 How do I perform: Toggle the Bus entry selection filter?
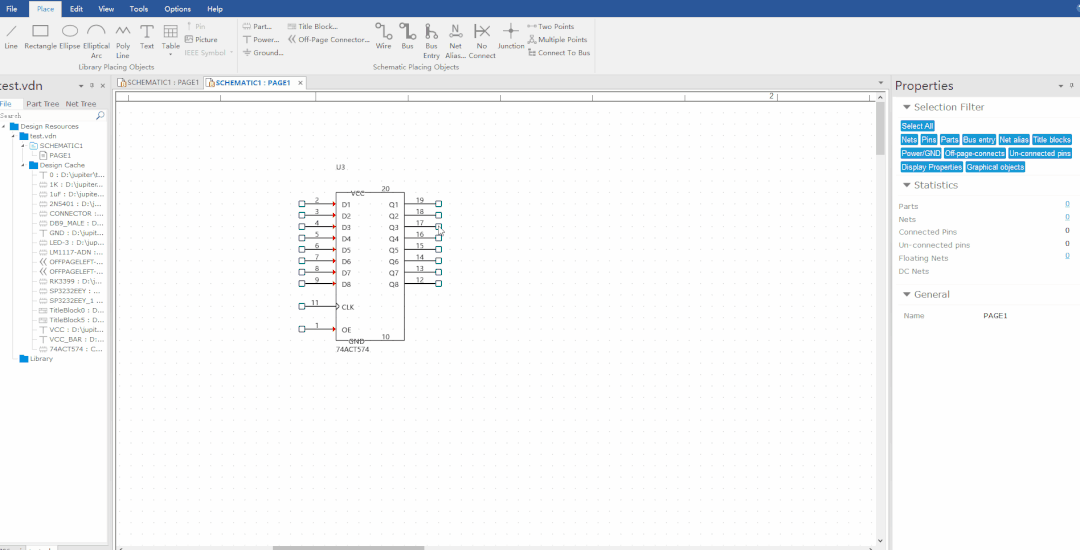click(x=979, y=140)
